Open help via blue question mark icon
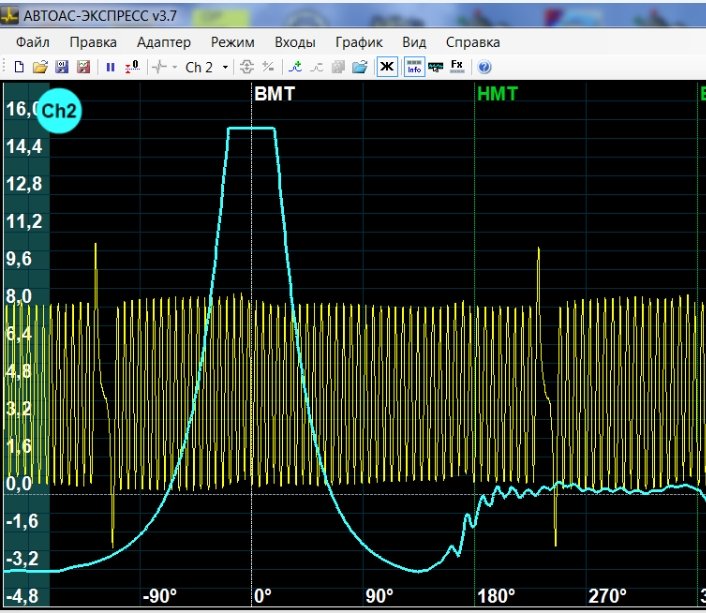Screen dimensions: 706x613 484,67
